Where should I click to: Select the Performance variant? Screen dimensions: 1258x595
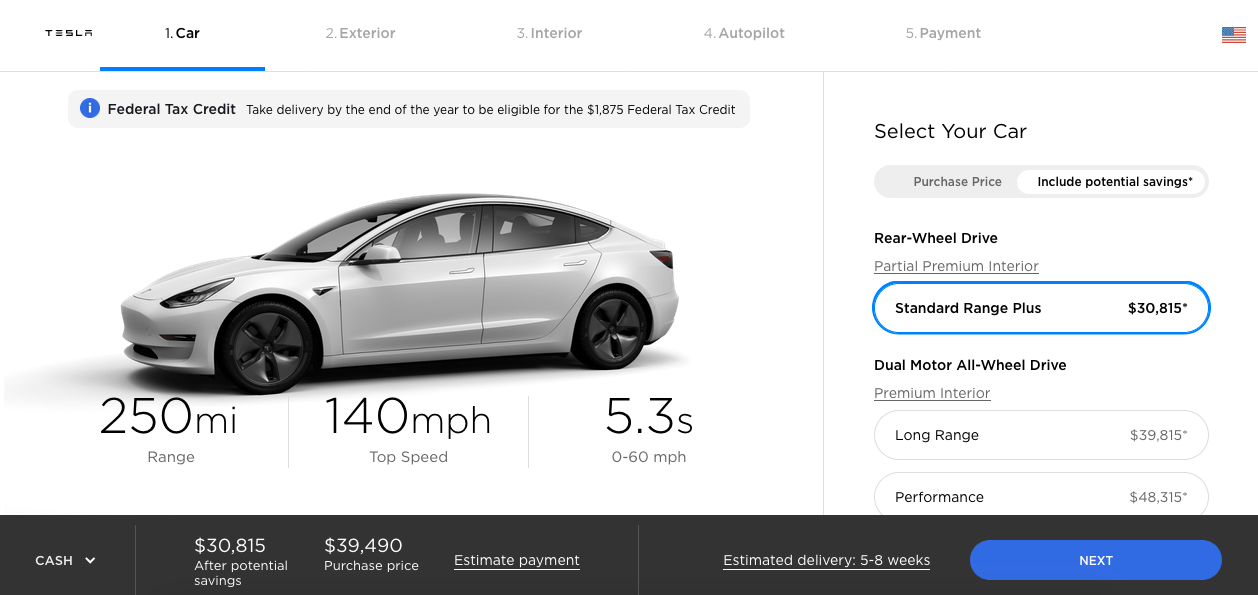pos(1041,496)
